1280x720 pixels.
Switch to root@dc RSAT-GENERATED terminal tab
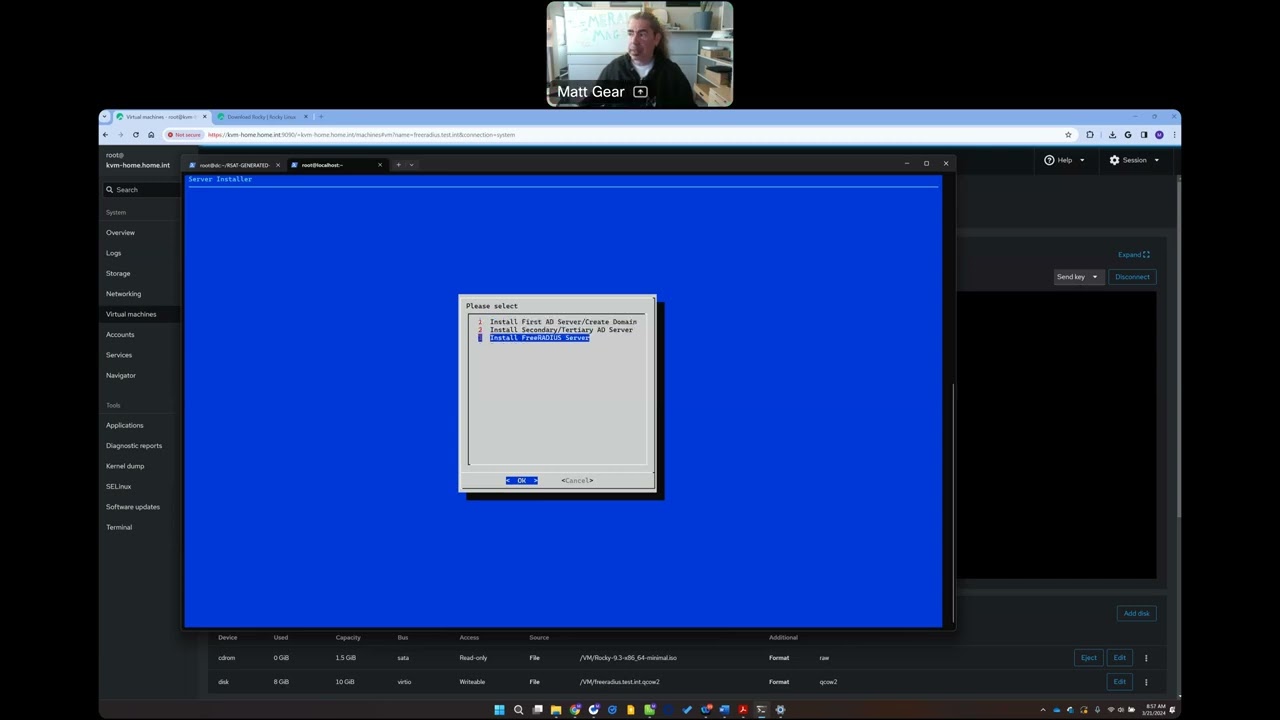(x=234, y=165)
